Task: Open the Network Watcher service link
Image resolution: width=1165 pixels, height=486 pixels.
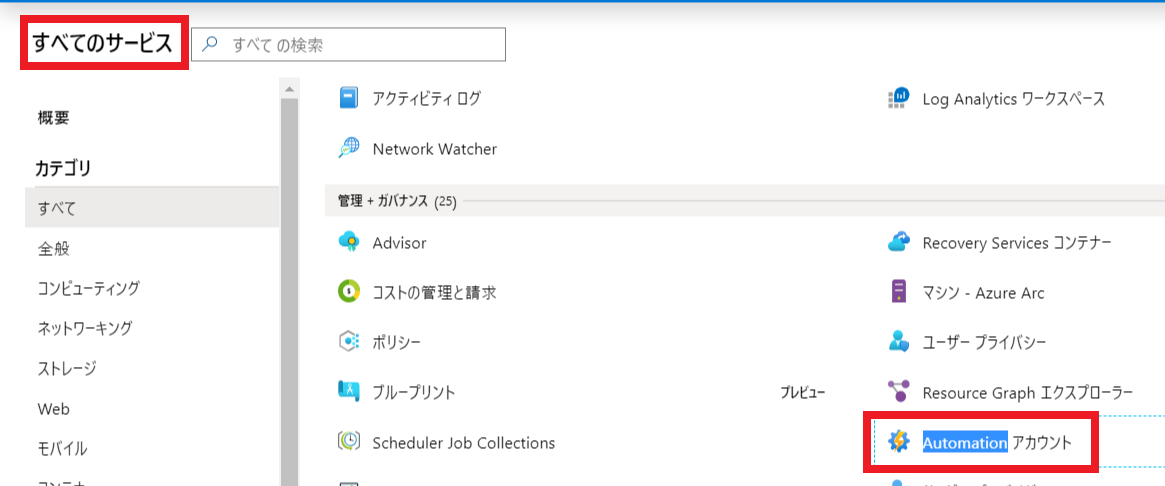Action: pyautogui.click(x=435, y=149)
